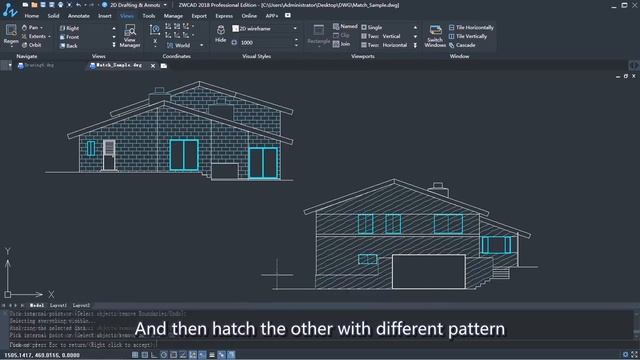The height and width of the screenshot is (360, 640).
Task: Open Named viewports
Action: (x=345, y=27)
